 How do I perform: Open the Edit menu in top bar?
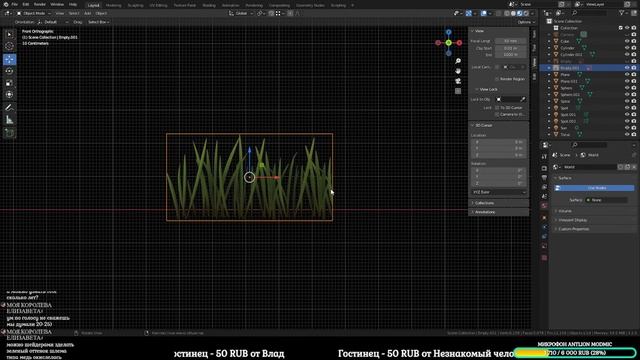26,4
